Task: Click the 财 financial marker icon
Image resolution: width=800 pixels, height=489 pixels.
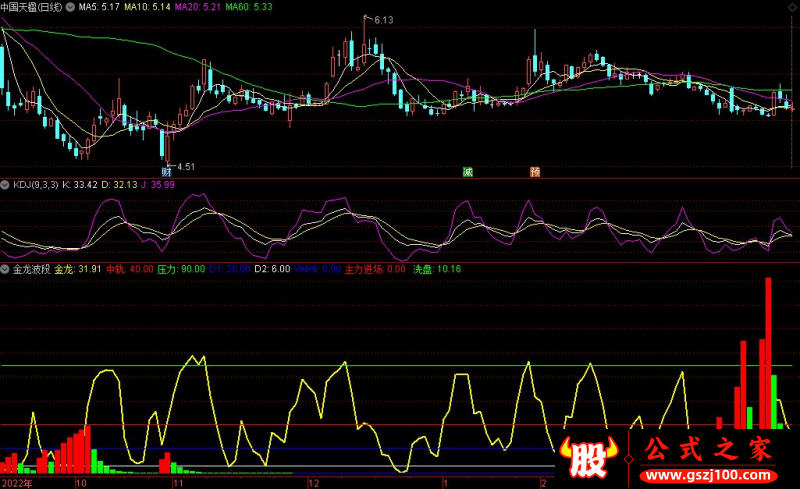Action: click(167, 172)
